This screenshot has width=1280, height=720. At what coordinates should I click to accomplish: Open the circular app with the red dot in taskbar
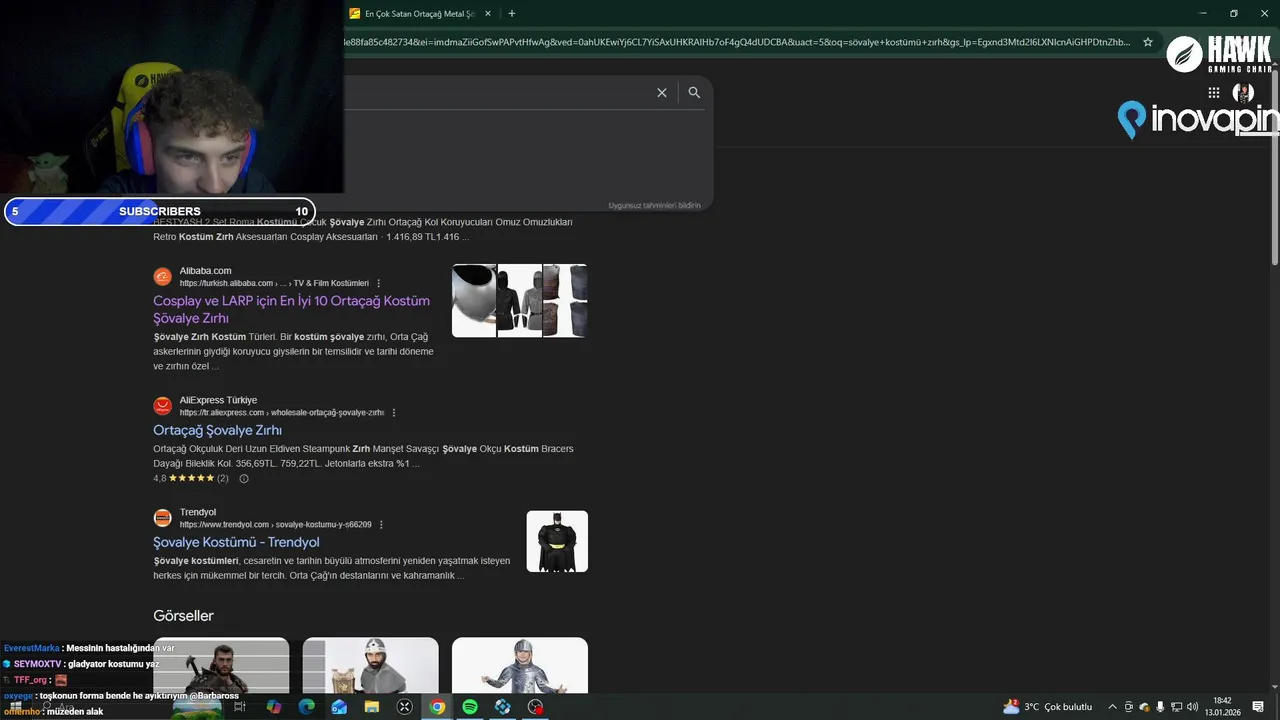tap(536, 707)
